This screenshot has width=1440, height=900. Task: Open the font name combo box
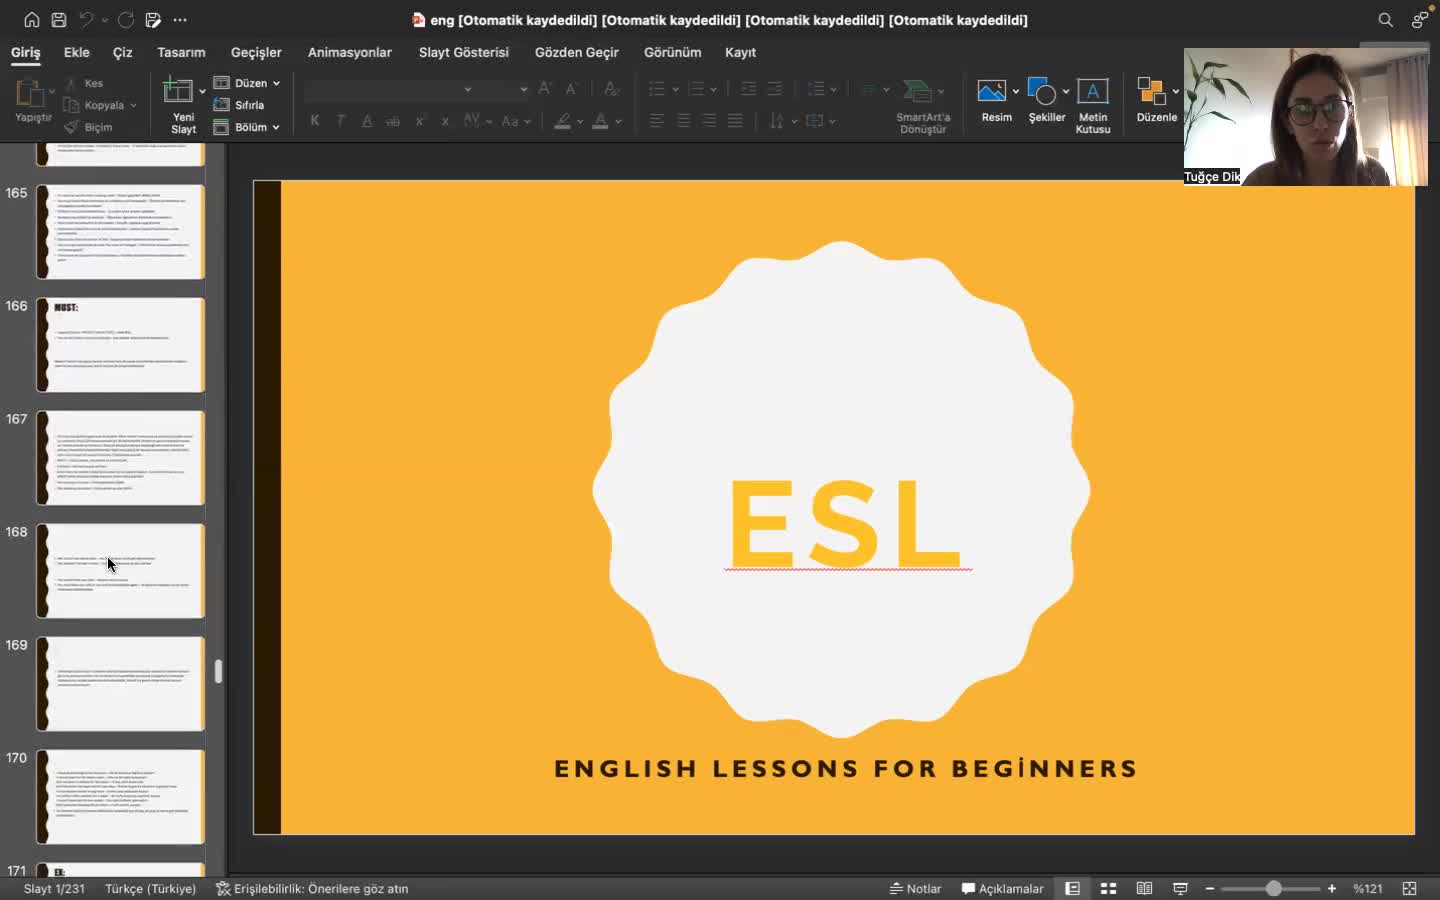pyautogui.click(x=390, y=89)
